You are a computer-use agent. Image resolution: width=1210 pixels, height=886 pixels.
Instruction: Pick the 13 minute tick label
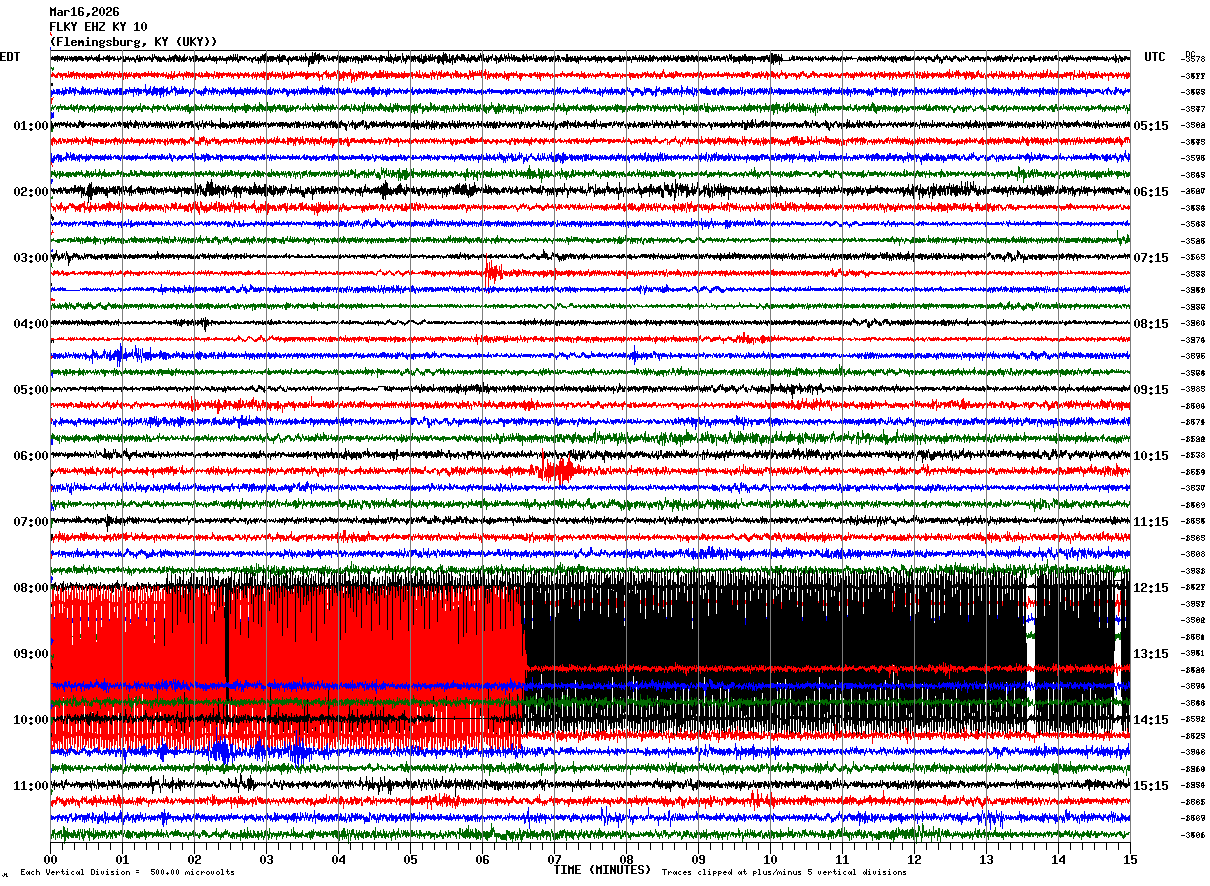[x=986, y=860]
